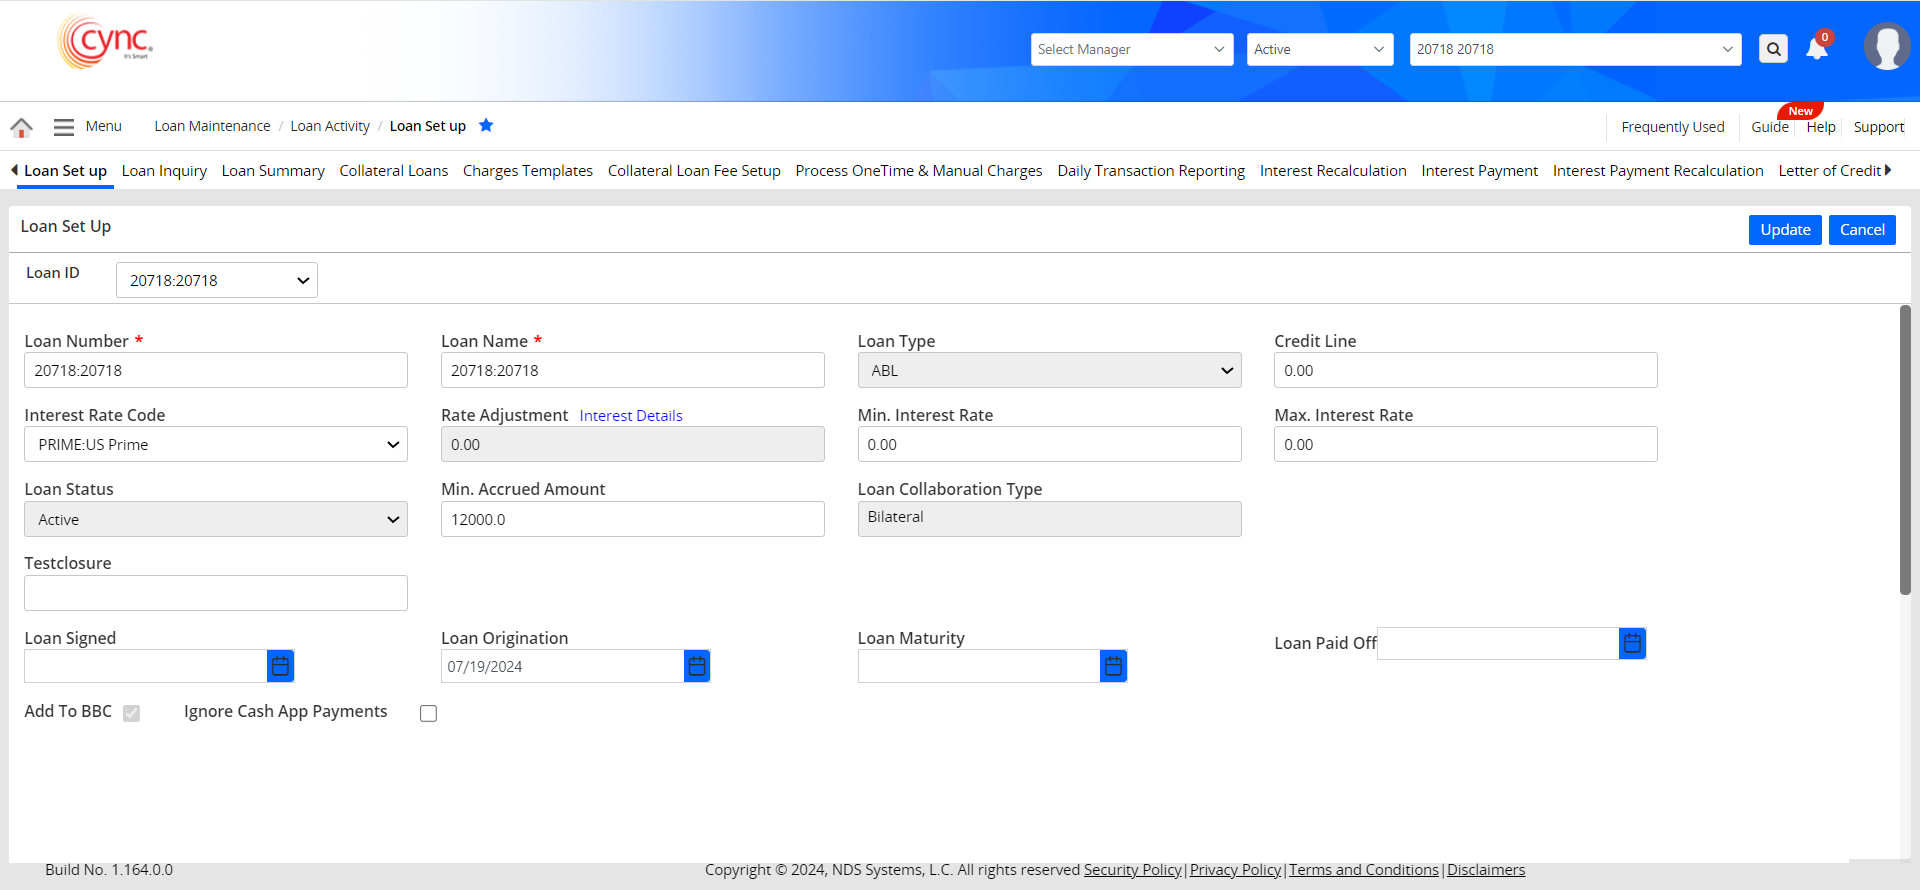This screenshot has width=1920, height=890.
Task: Toggle the Add To BBC checkbox
Action: pyautogui.click(x=132, y=713)
